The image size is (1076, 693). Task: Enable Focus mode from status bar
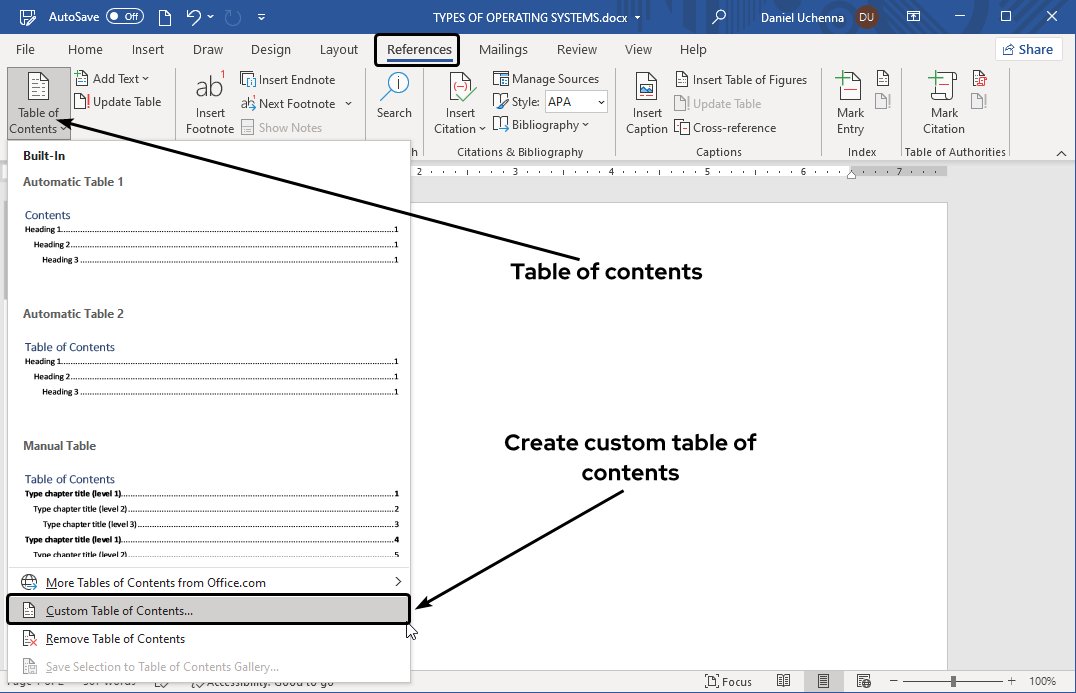click(729, 681)
